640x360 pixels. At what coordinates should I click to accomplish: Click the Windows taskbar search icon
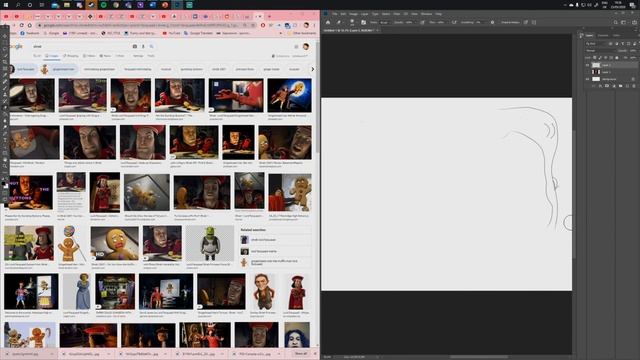18,5
